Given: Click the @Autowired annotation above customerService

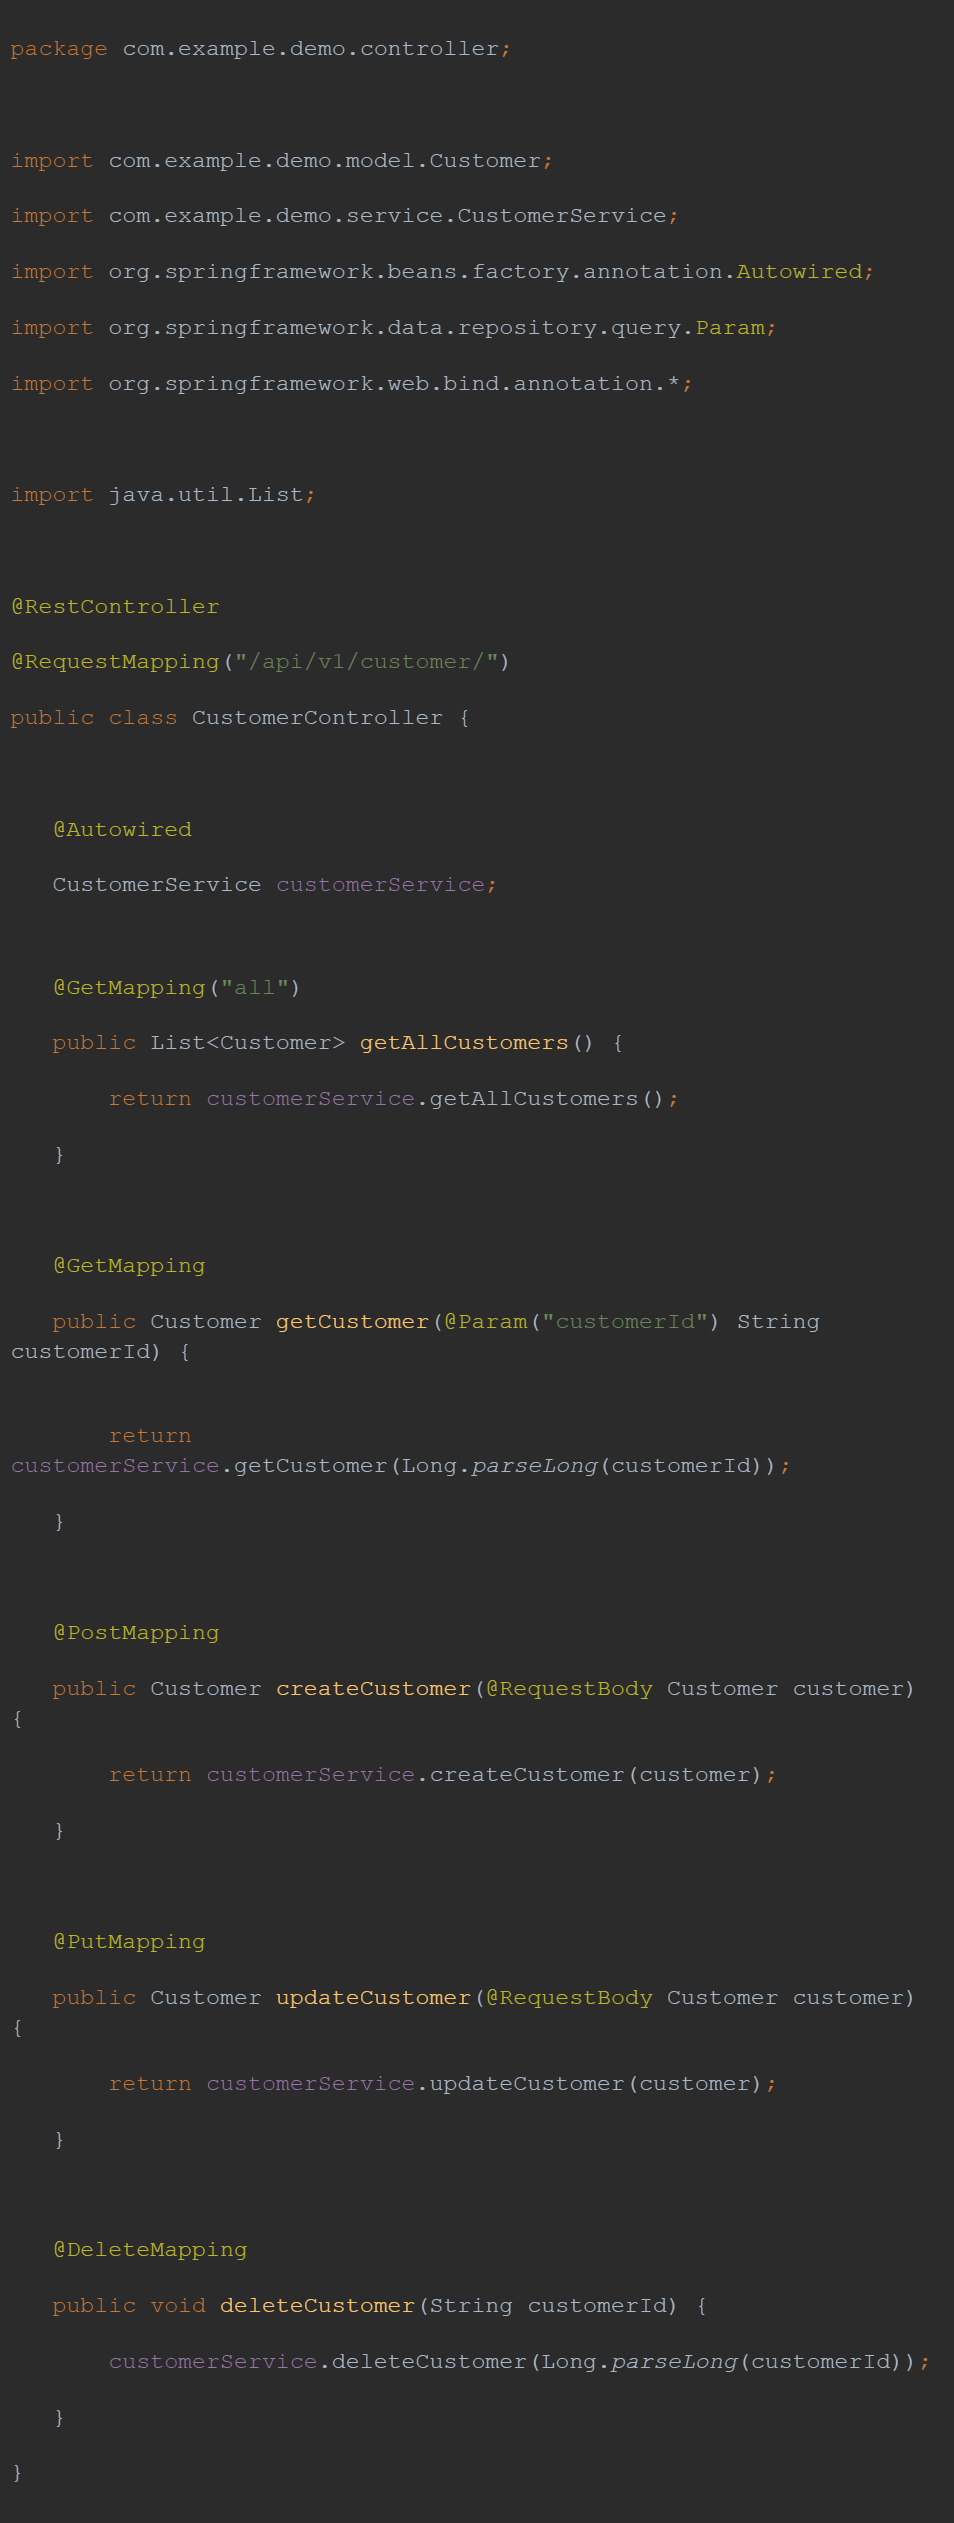Looking at the screenshot, I should click(x=122, y=830).
